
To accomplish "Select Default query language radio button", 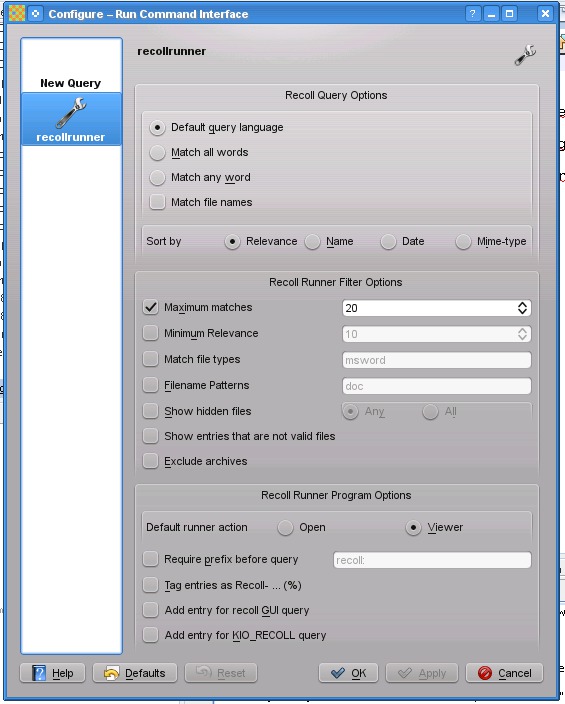I will [x=157, y=128].
